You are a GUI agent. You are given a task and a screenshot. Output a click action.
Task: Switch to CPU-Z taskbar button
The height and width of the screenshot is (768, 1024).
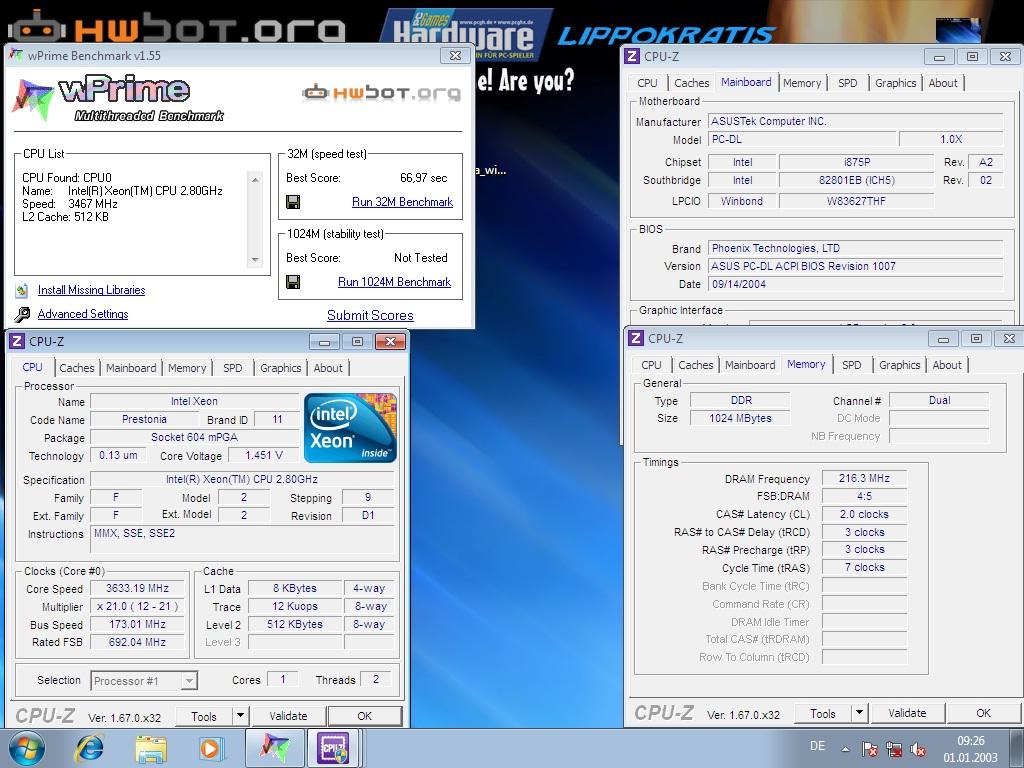[333, 748]
